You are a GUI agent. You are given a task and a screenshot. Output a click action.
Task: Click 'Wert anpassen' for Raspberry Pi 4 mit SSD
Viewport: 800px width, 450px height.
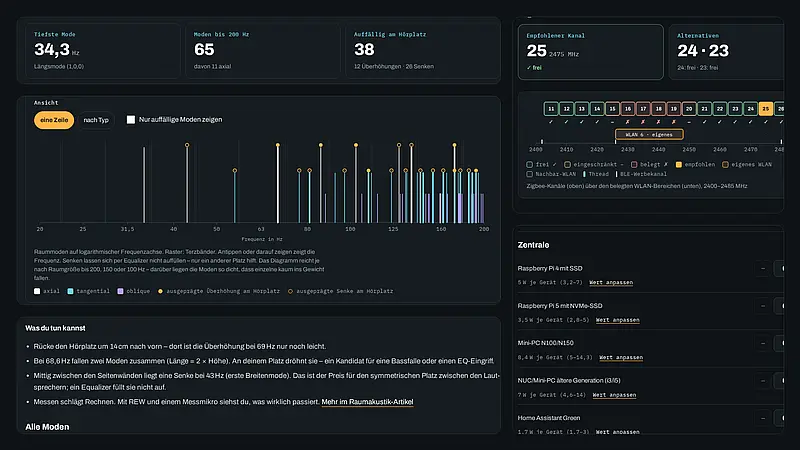tap(611, 282)
